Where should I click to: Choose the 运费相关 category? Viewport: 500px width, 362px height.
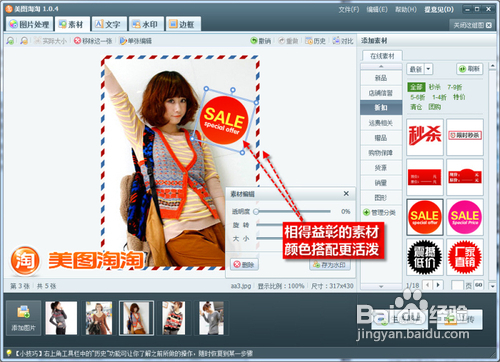pos(381,123)
